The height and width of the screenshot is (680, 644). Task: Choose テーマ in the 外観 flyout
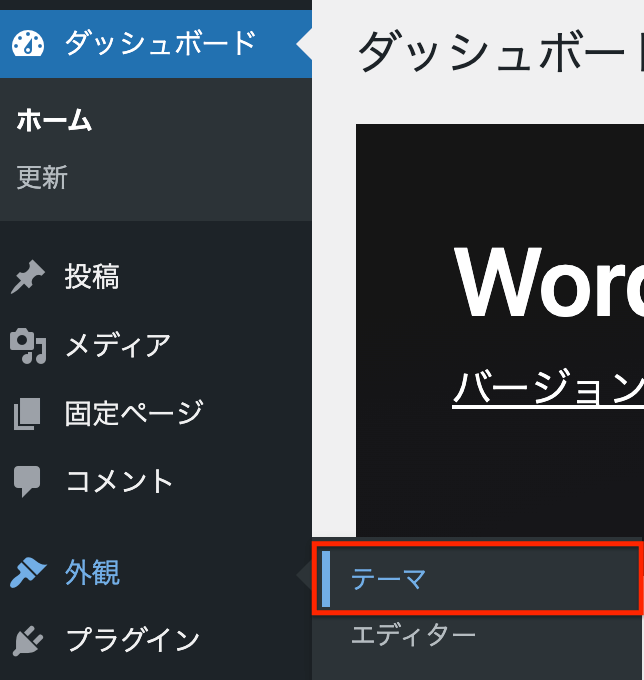(x=477, y=579)
